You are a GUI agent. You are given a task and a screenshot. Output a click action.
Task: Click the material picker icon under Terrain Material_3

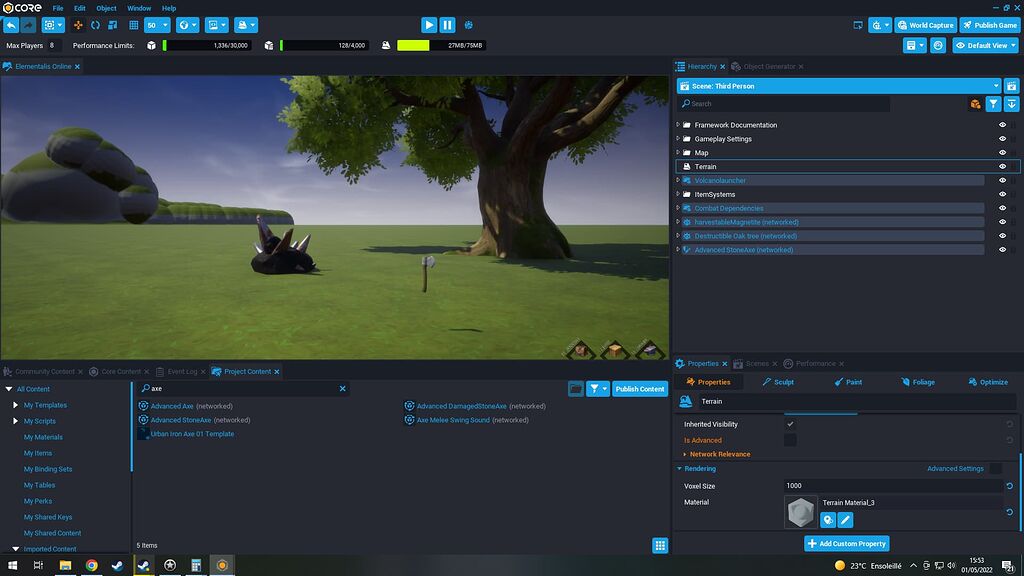[827, 520]
